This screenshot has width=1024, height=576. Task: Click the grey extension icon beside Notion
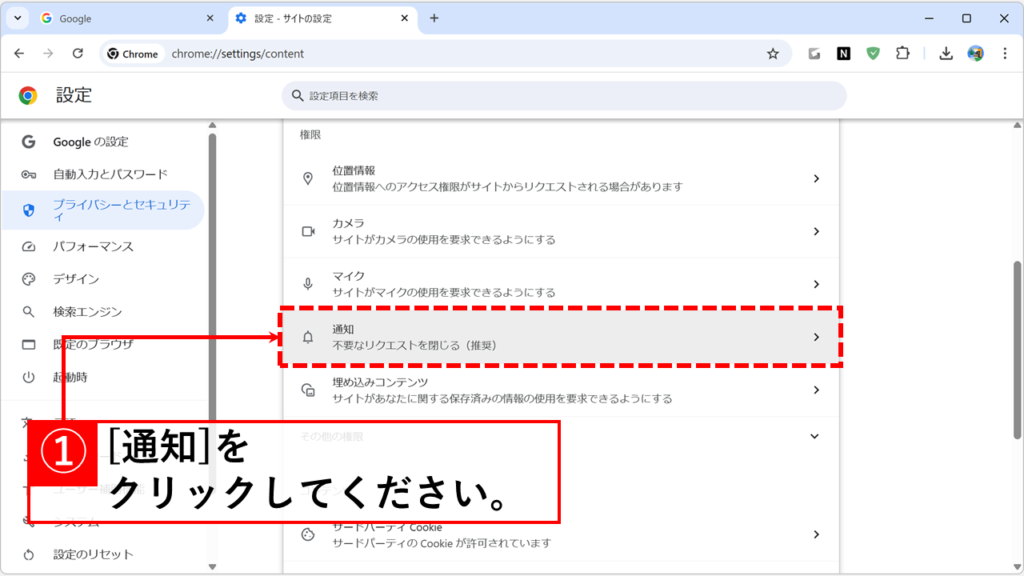[814, 54]
